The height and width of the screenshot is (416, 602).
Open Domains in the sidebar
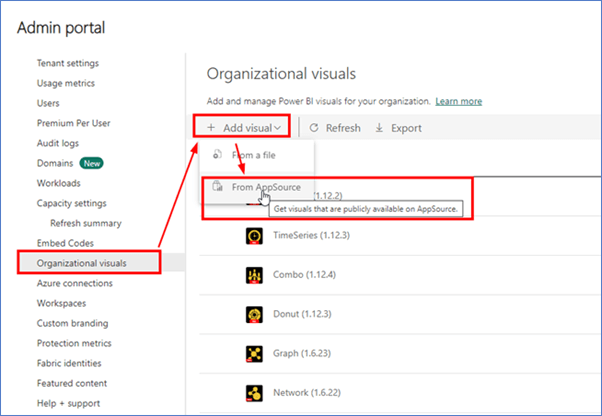point(55,163)
